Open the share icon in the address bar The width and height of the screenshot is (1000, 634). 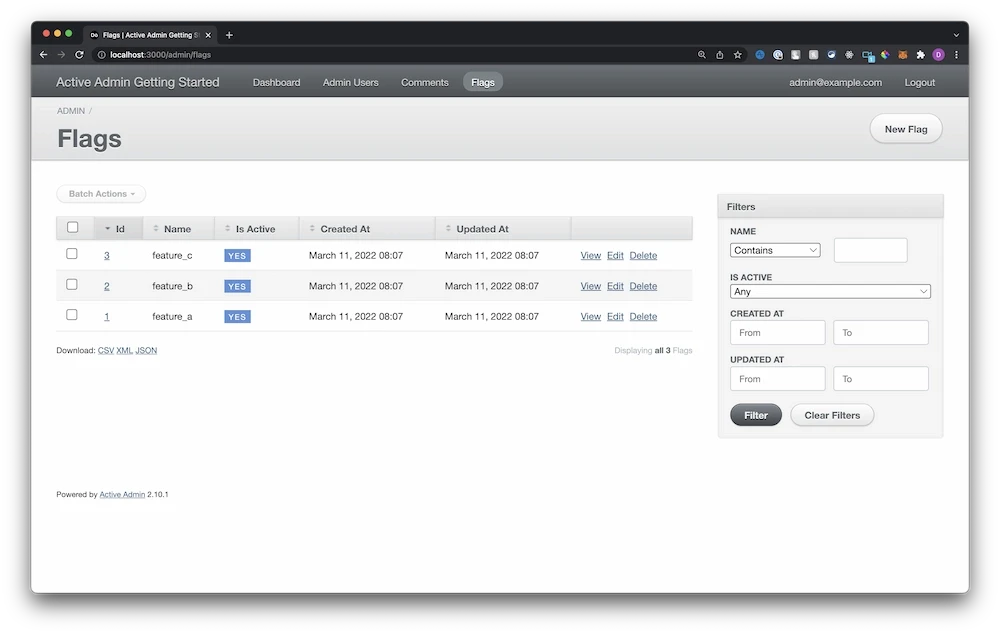pos(719,55)
